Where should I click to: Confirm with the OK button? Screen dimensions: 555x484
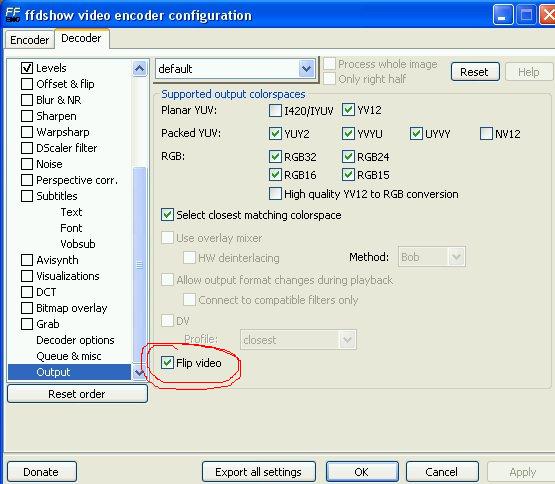click(x=362, y=472)
